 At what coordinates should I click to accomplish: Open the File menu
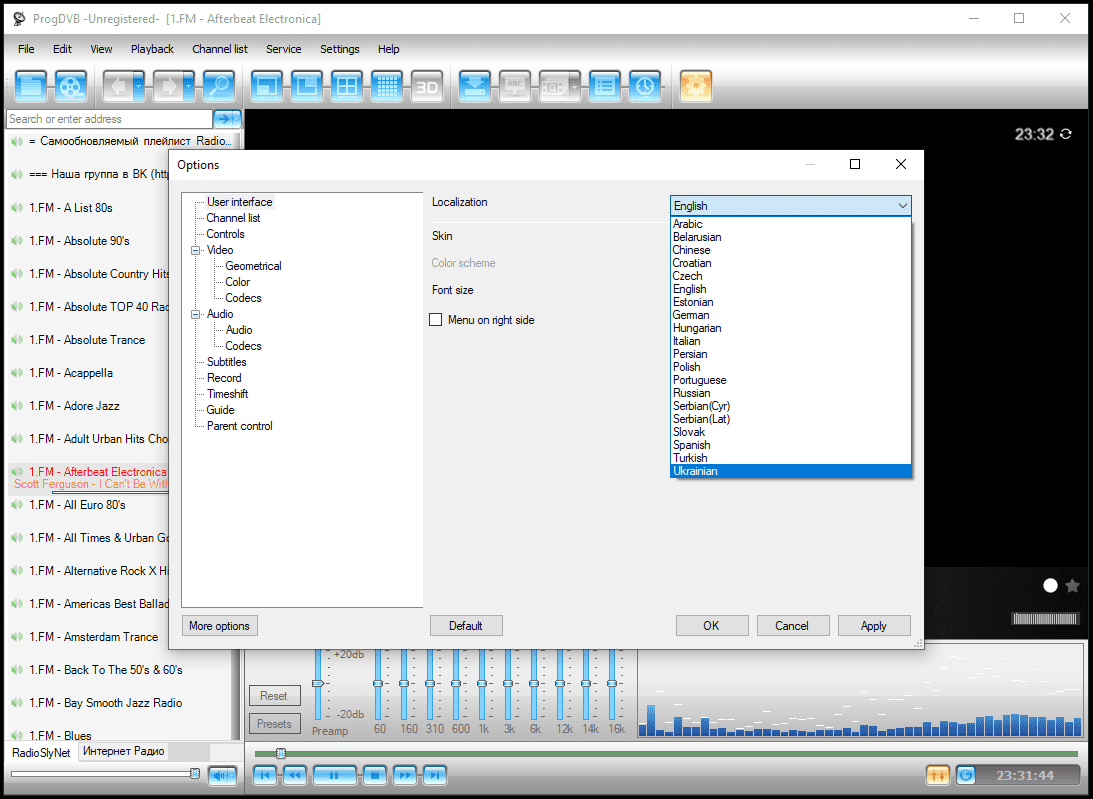(26, 49)
